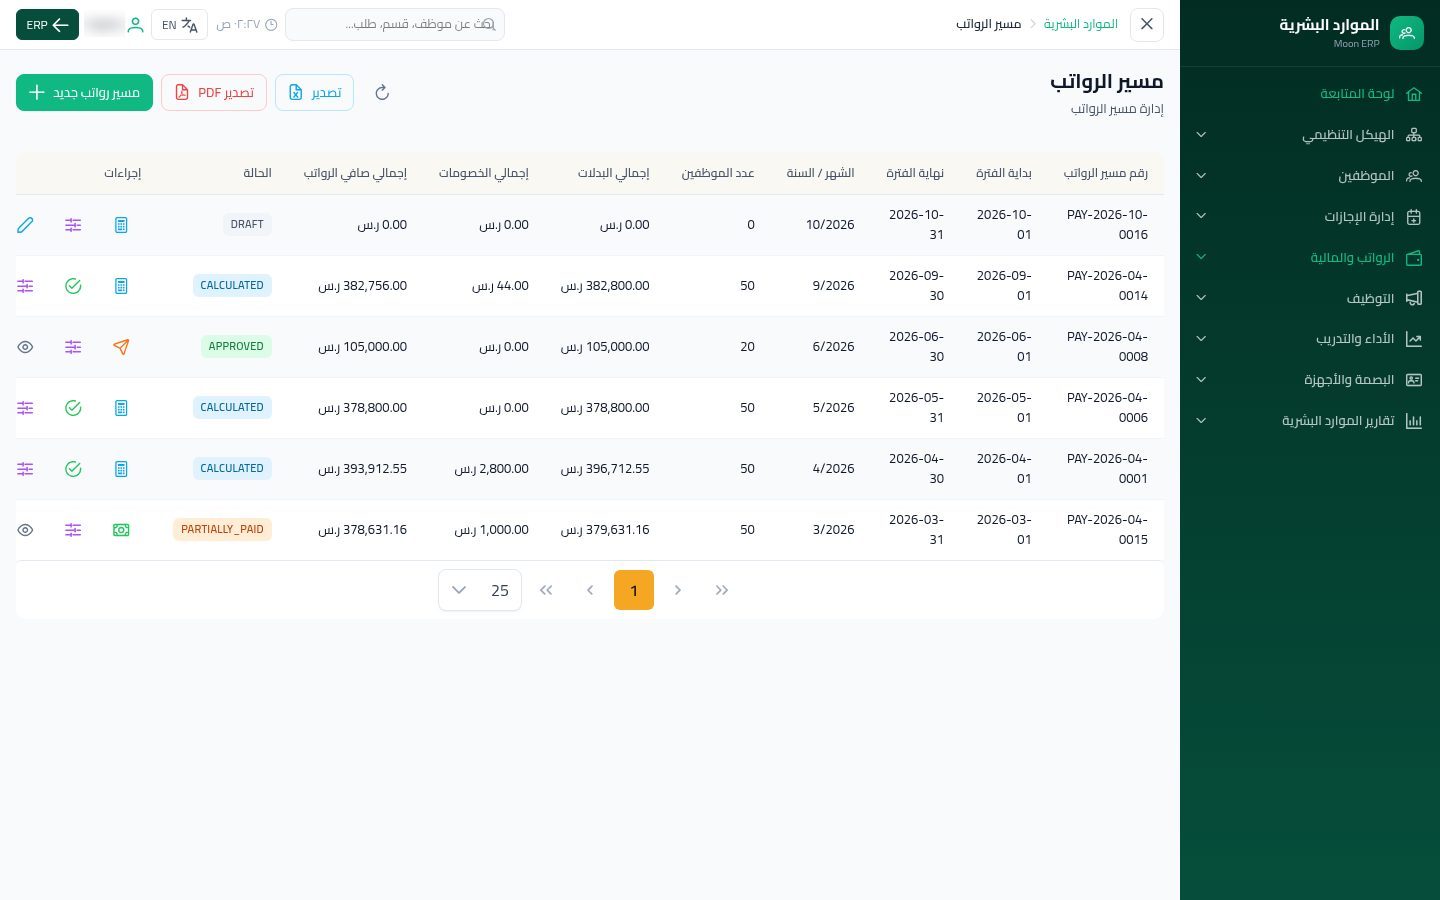View details eye icon in 3/2026 row
The height and width of the screenshot is (900, 1440).
25,530
